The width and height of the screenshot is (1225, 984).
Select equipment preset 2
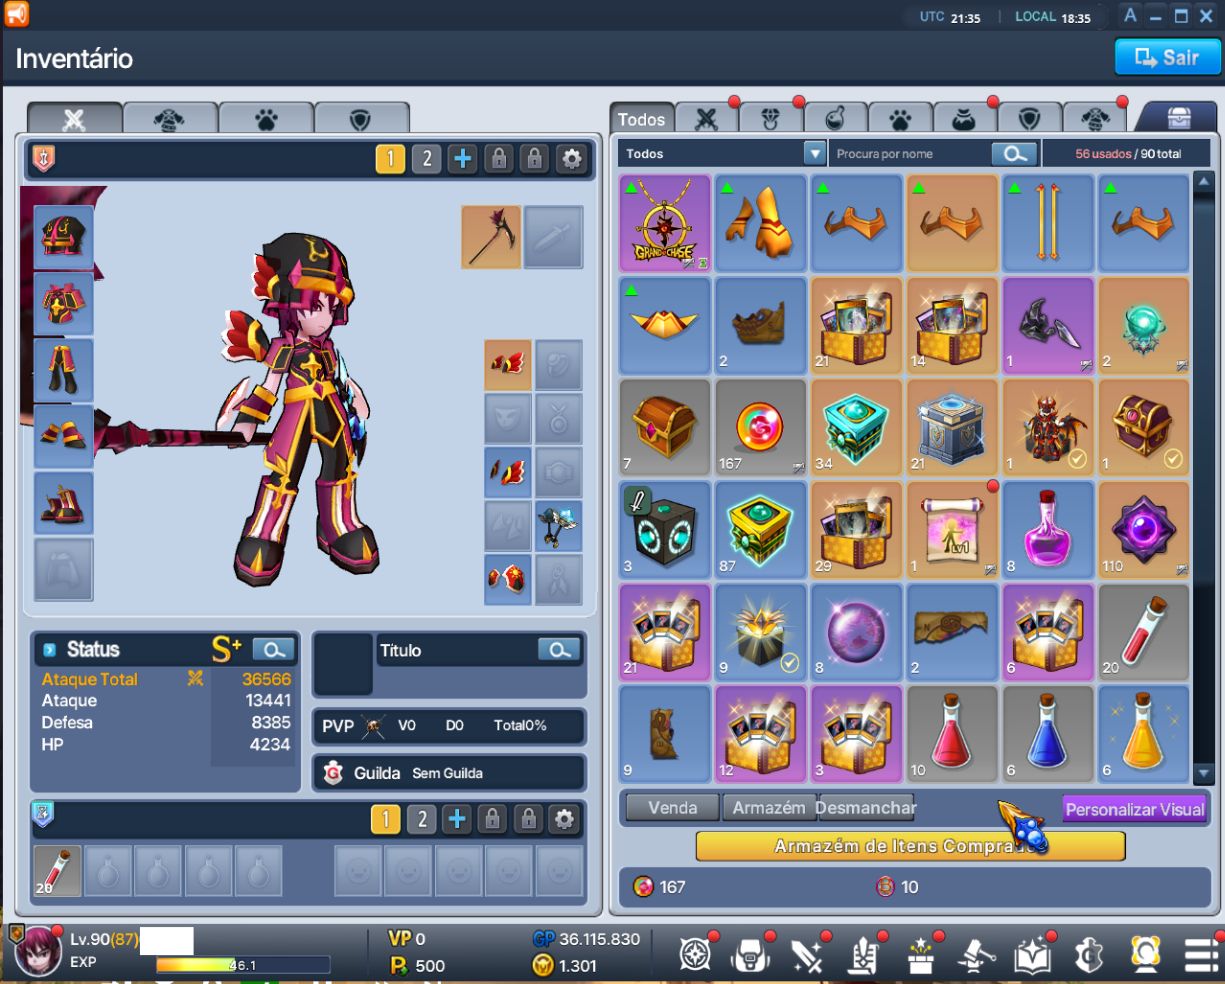pyautogui.click(x=426, y=159)
